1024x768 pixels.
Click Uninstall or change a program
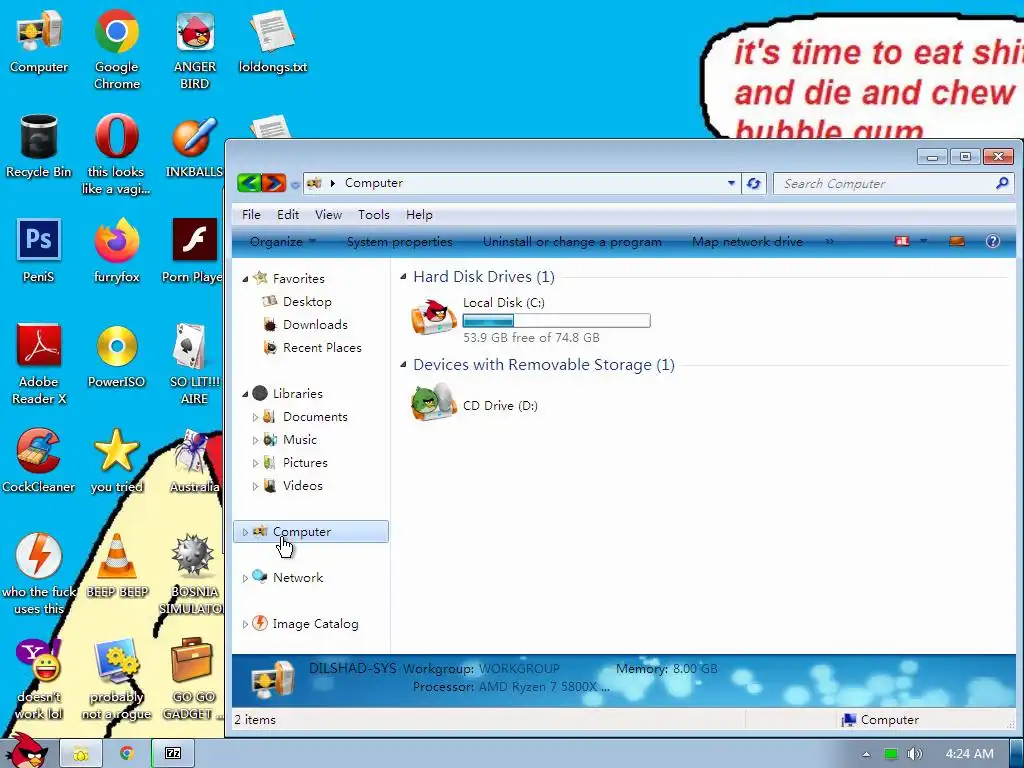[x=572, y=242]
